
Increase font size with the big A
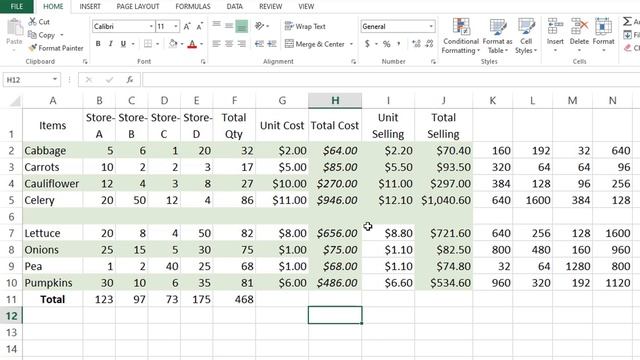[187, 27]
